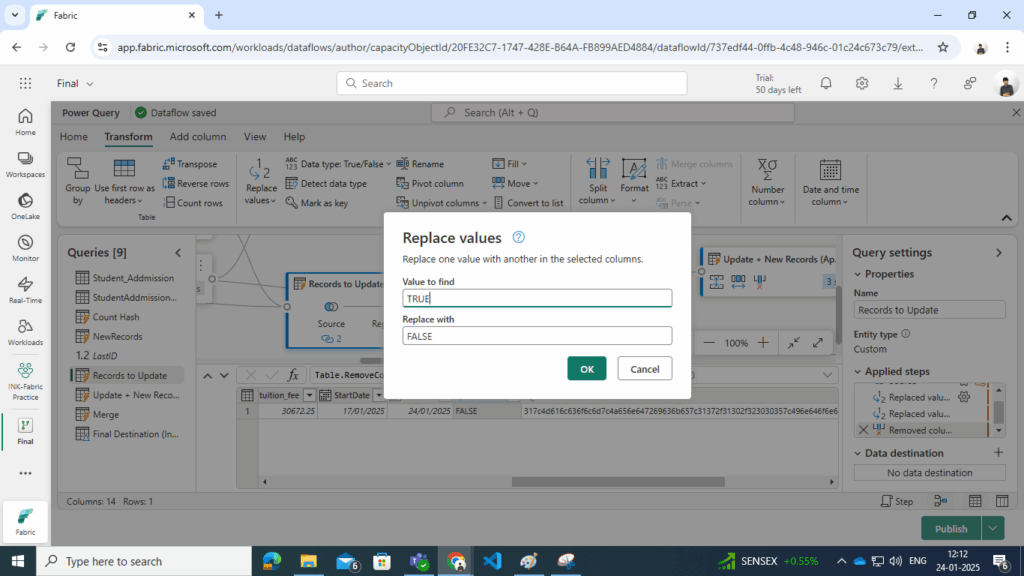The image size is (1024, 576).
Task: Collapse the Queries pane
Action: (178, 253)
